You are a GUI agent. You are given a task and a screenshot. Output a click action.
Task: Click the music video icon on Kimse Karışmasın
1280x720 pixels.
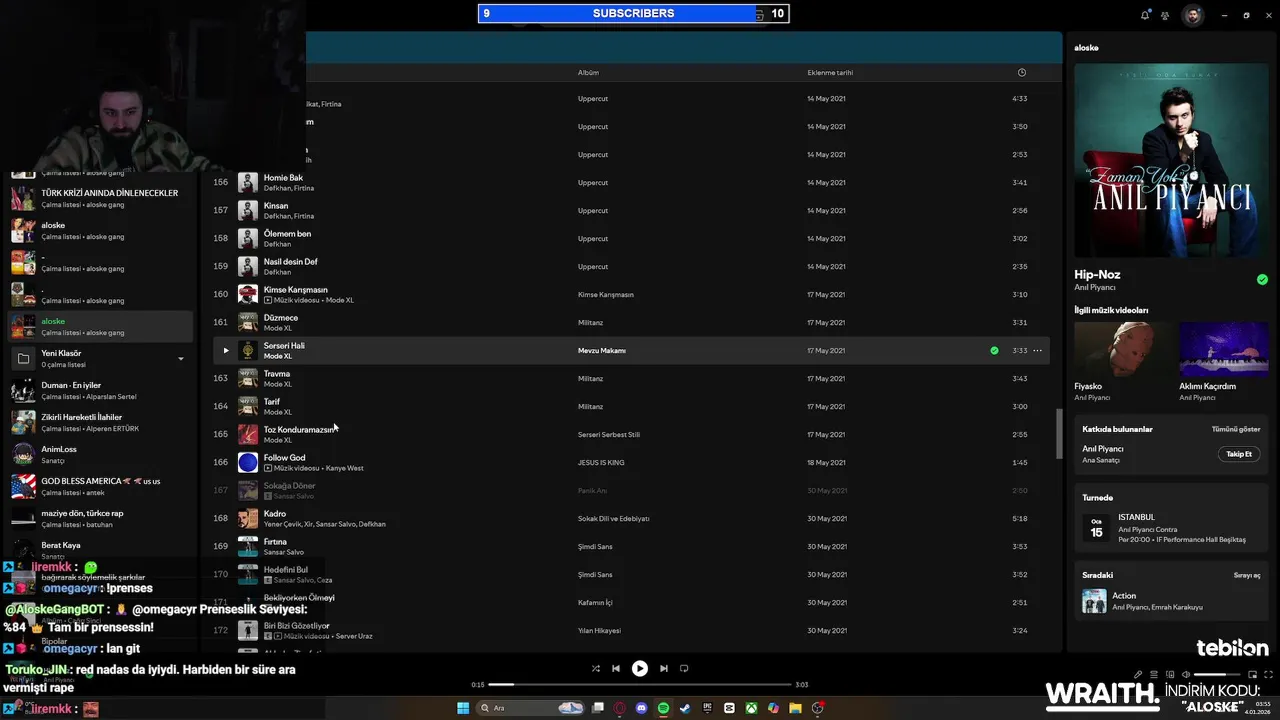pyautogui.click(x=268, y=300)
